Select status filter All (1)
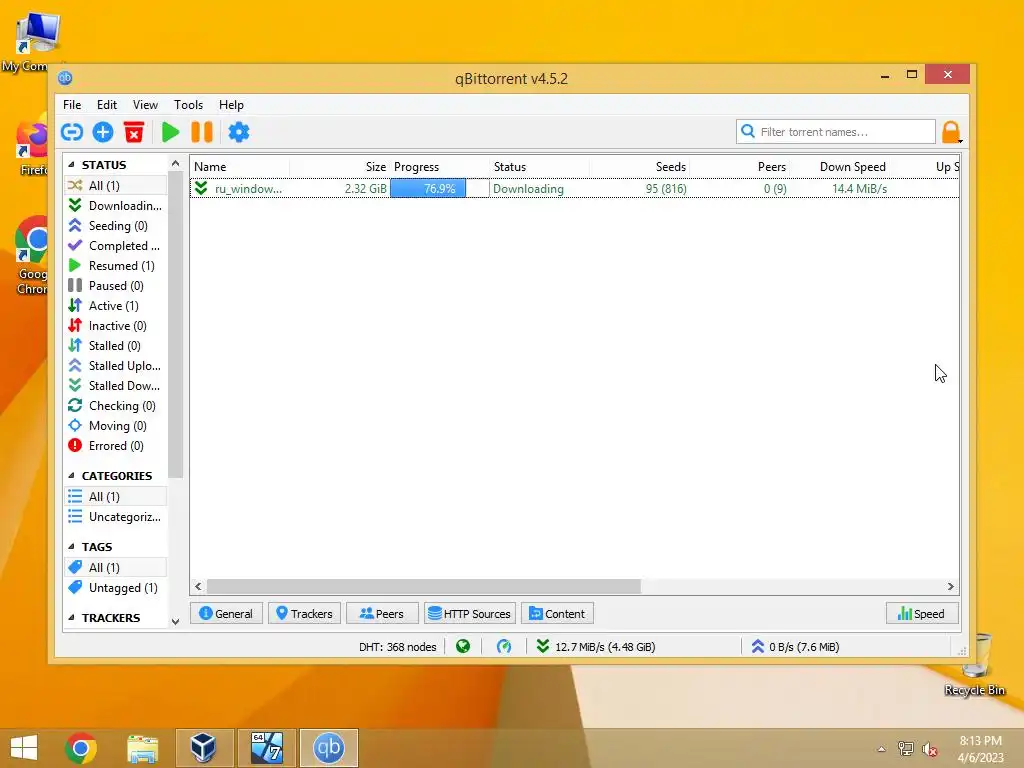Image resolution: width=1024 pixels, height=768 pixels. pyautogui.click(x=116, y=185)
